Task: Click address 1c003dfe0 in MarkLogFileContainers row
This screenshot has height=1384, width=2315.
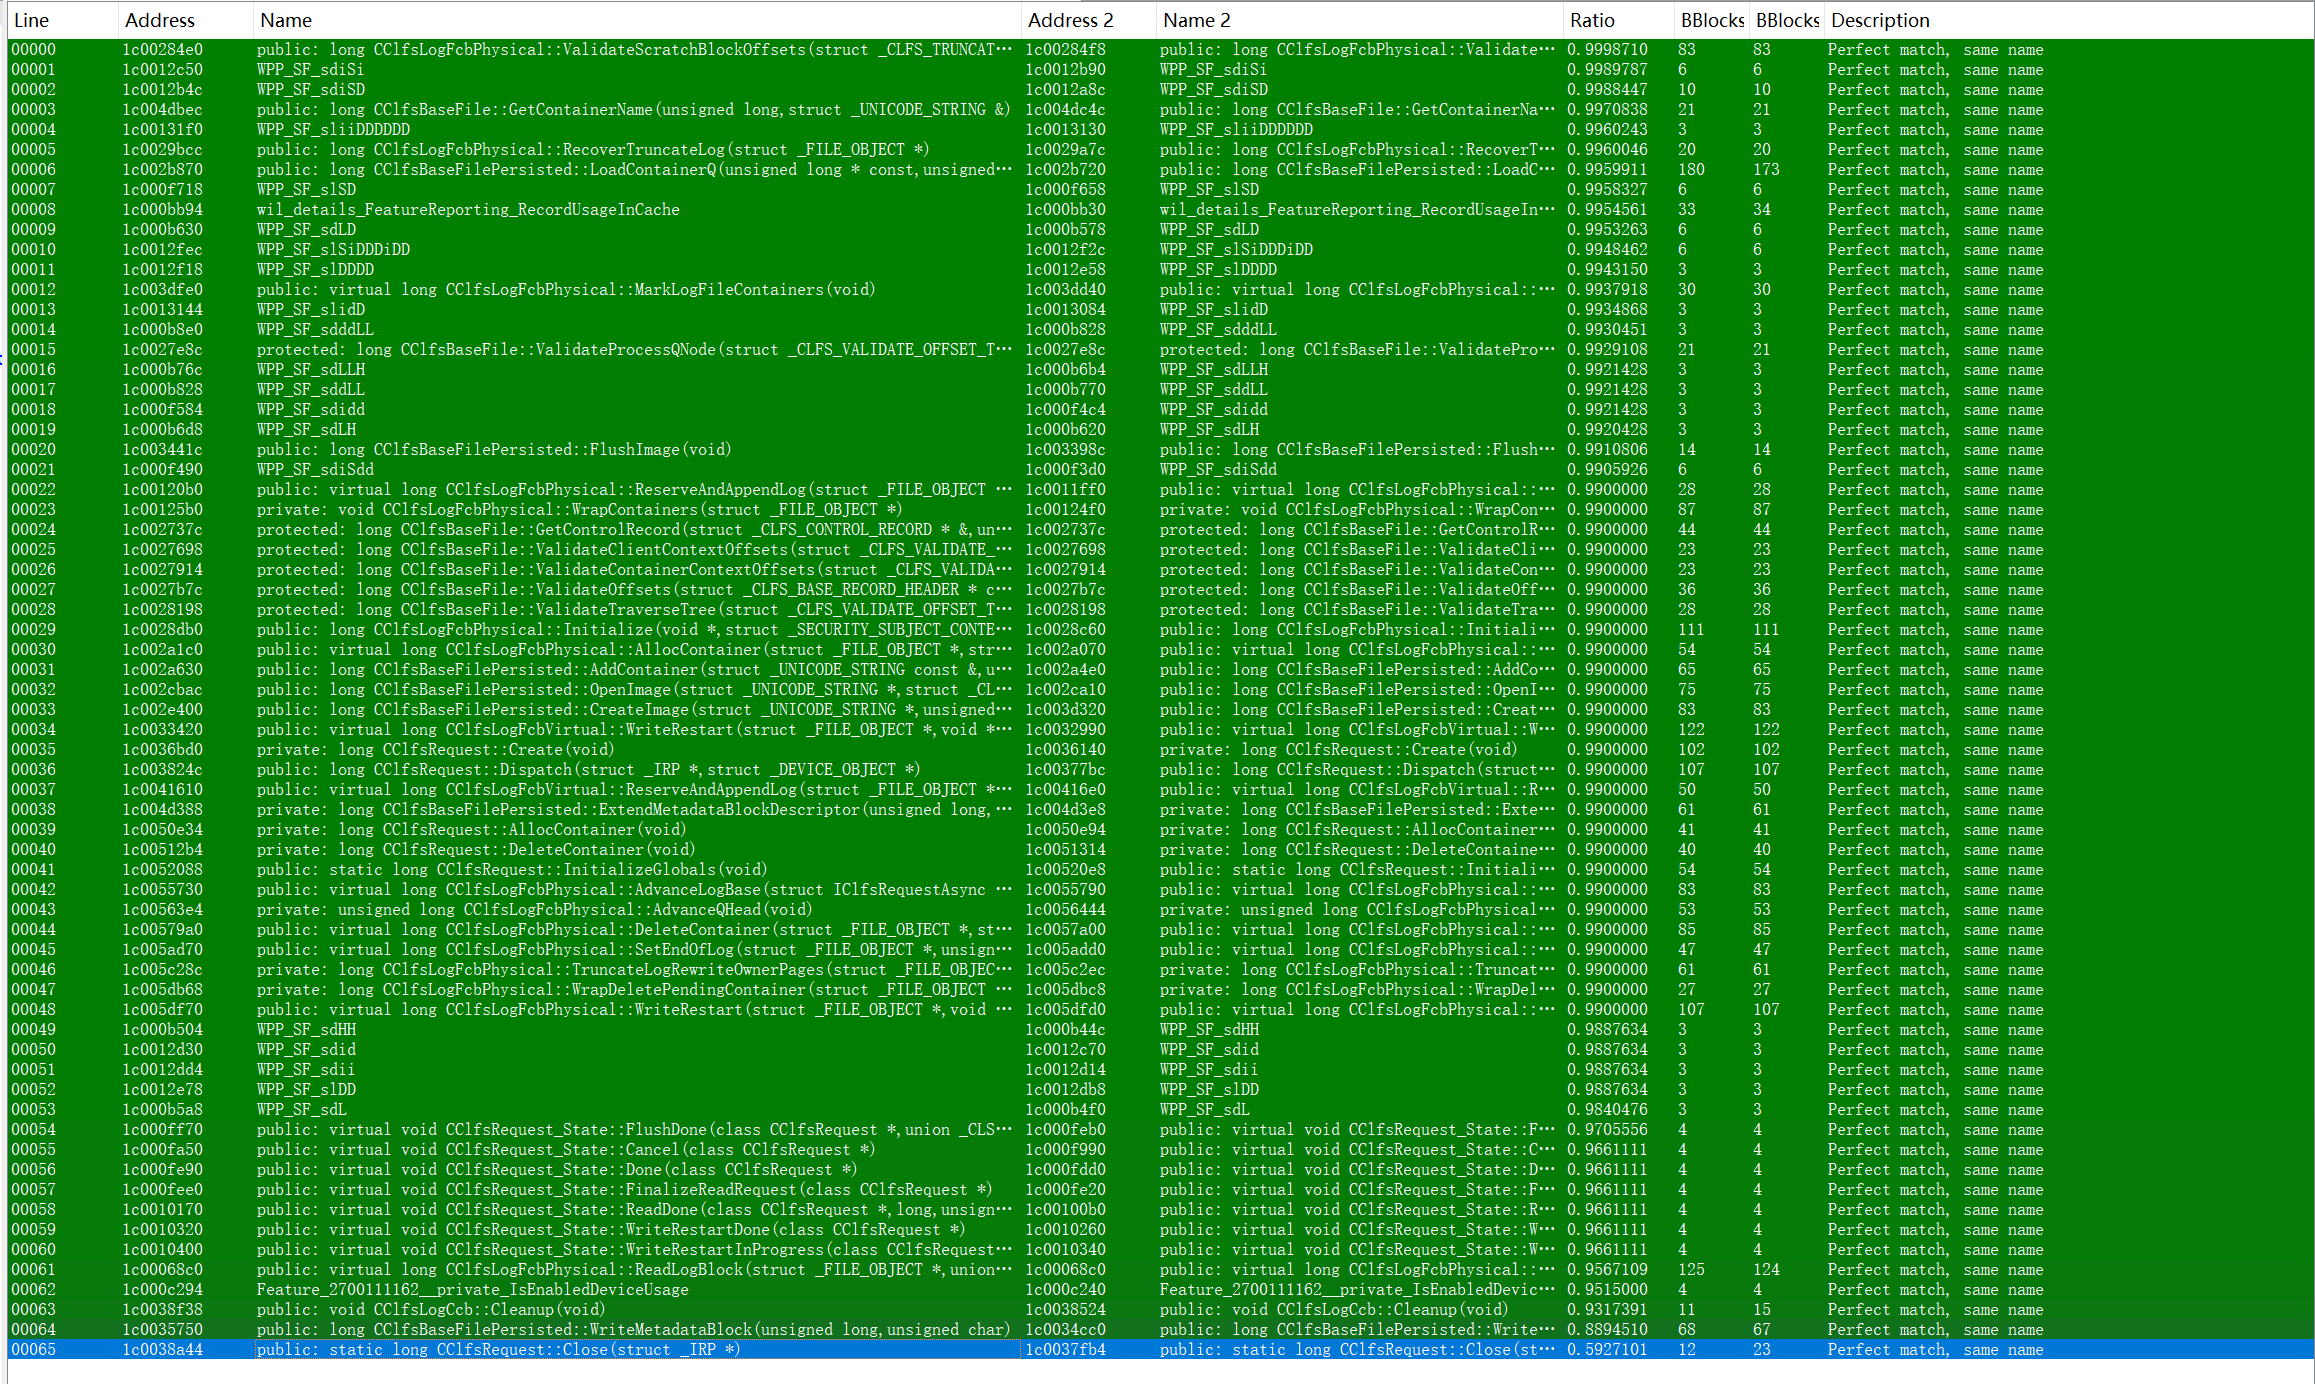Action: [x=162, y=290]
